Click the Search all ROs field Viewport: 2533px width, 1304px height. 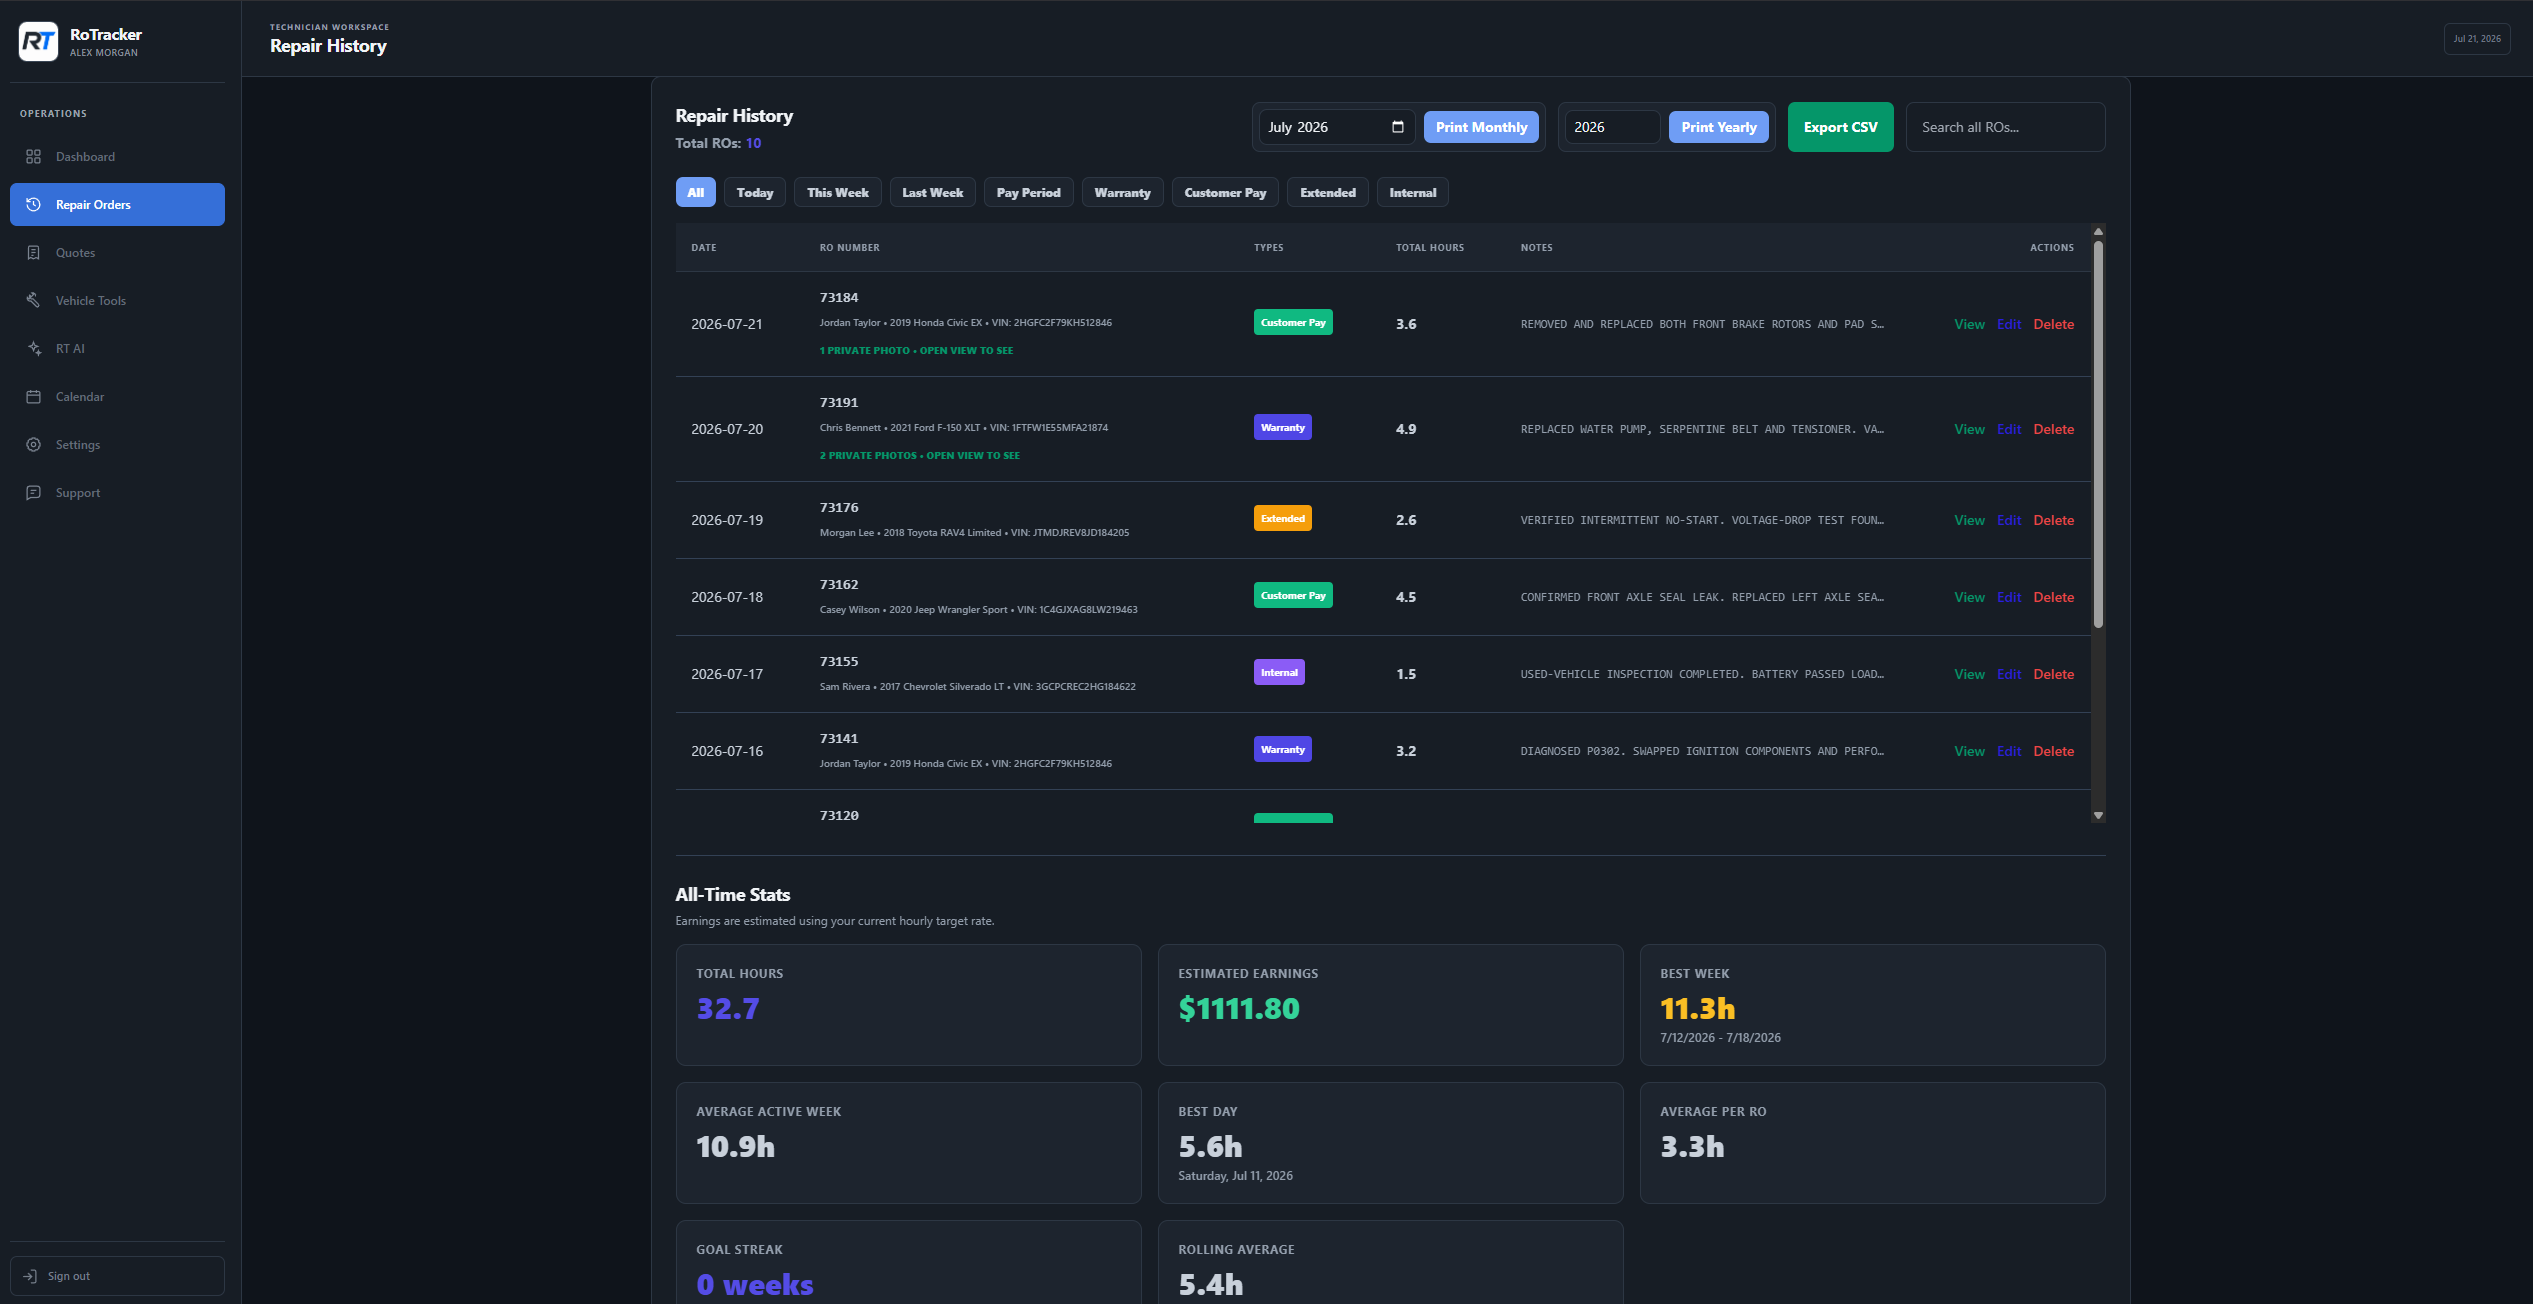click(x=2005, y=127)
